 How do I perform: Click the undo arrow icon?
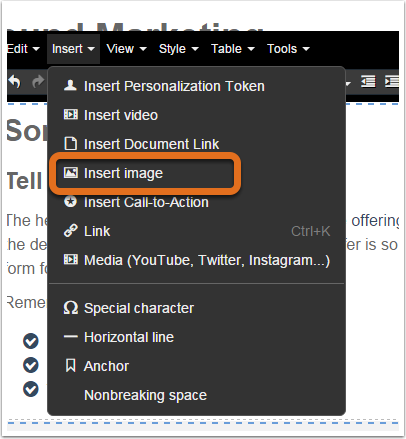[15, 82]
